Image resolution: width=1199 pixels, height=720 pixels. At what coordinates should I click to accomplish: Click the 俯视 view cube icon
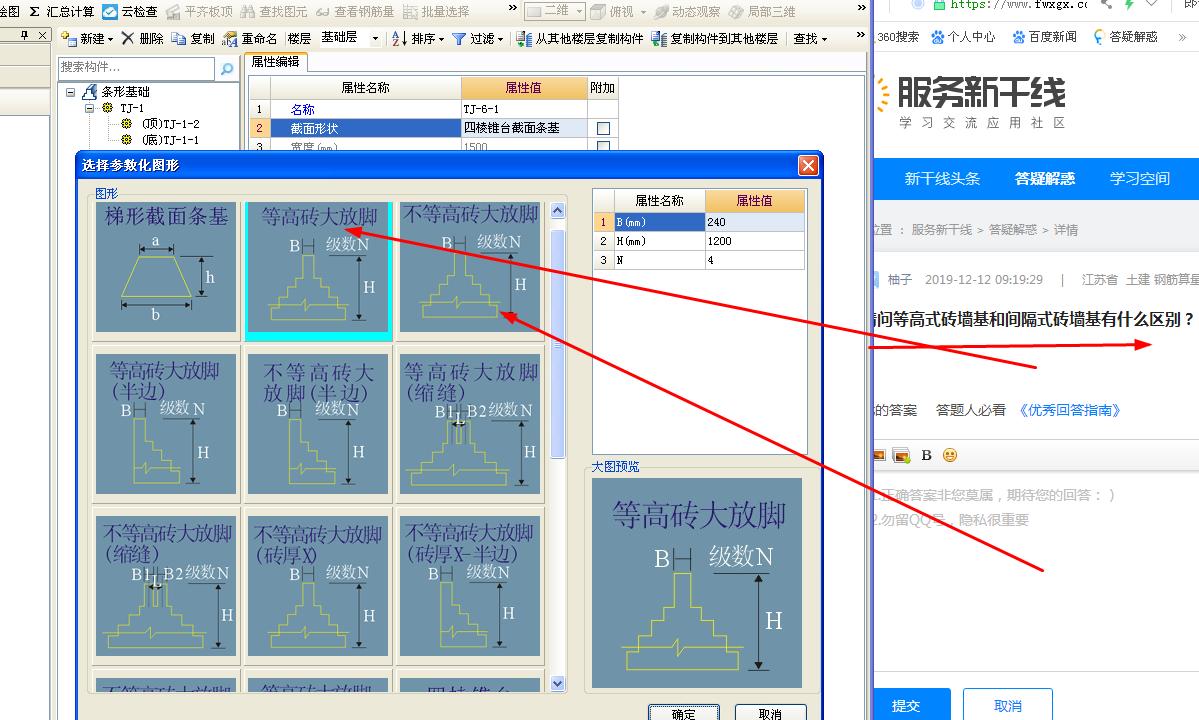(599, 11)
